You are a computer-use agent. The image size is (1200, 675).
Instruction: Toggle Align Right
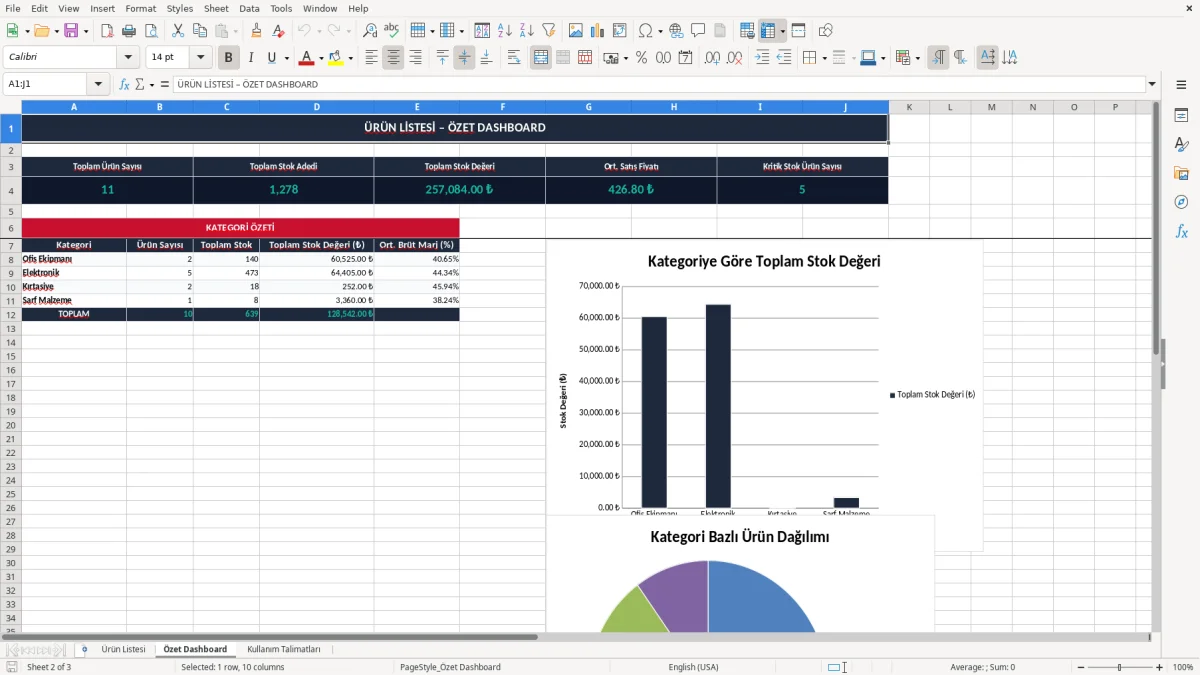[x=415, y=58]
